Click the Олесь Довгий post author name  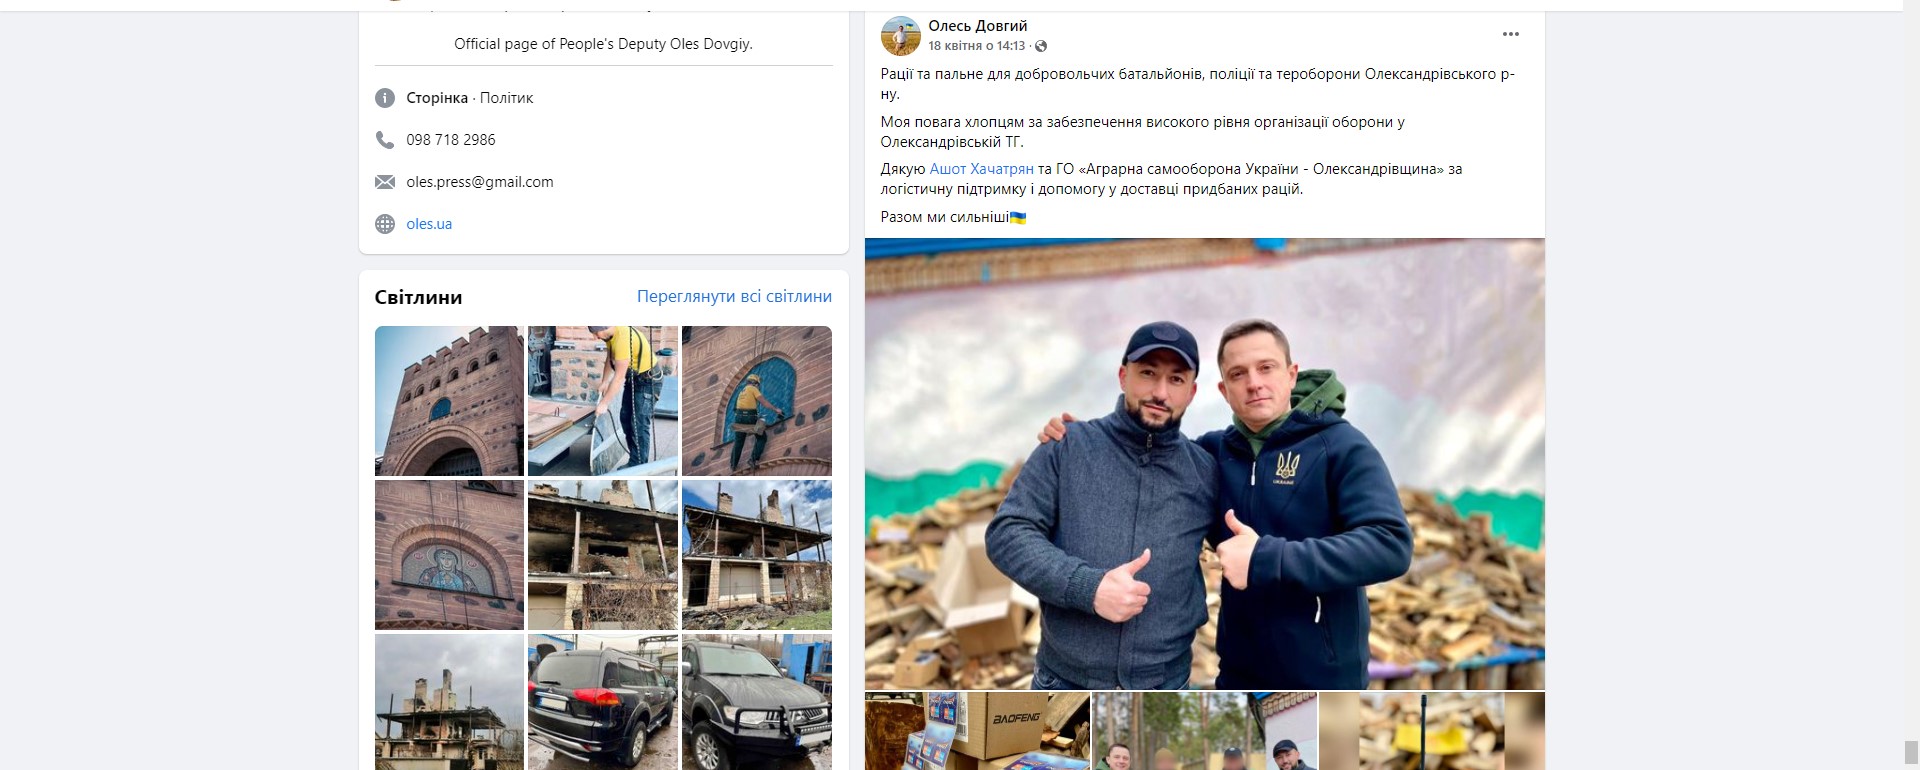[977, 26]
